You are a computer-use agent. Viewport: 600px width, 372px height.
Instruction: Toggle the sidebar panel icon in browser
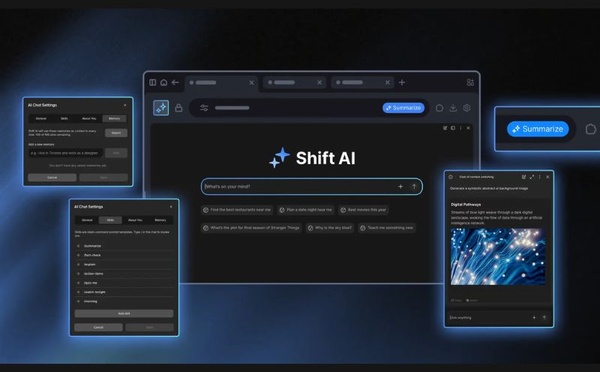coord(153,82)
